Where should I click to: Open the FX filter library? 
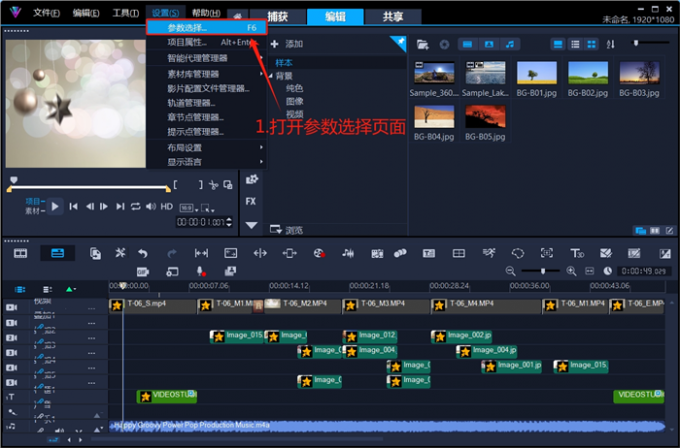251,201
